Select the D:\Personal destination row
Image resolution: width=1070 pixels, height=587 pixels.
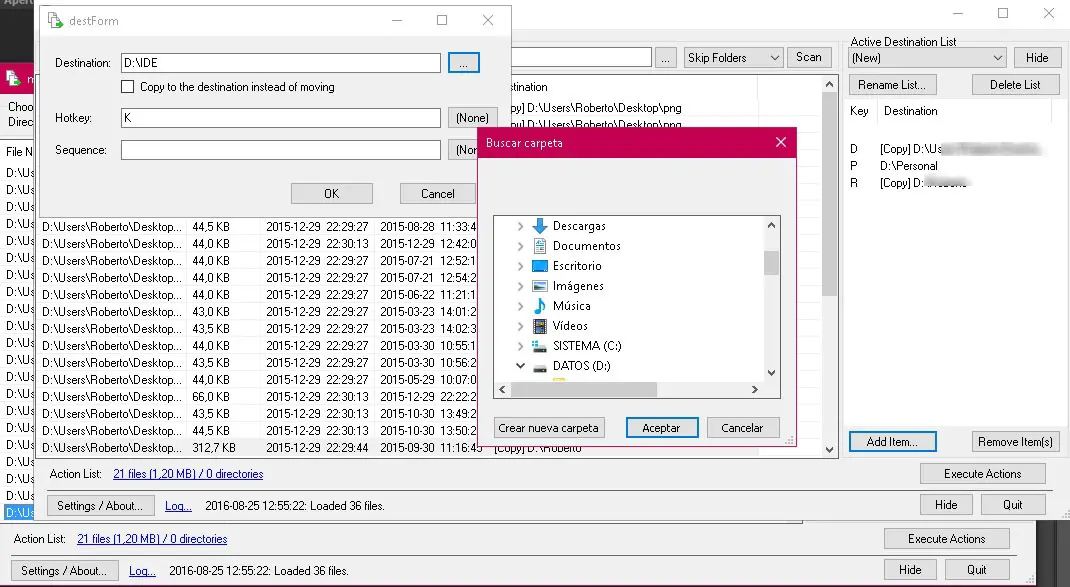pos(949,166)
